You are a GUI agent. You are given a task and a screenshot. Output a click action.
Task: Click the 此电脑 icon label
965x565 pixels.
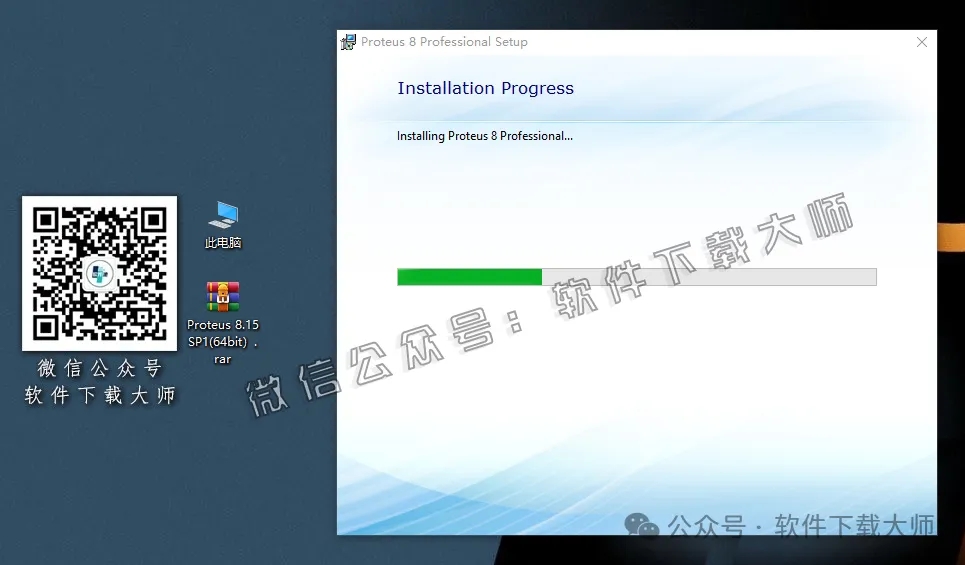pos(223,242)
